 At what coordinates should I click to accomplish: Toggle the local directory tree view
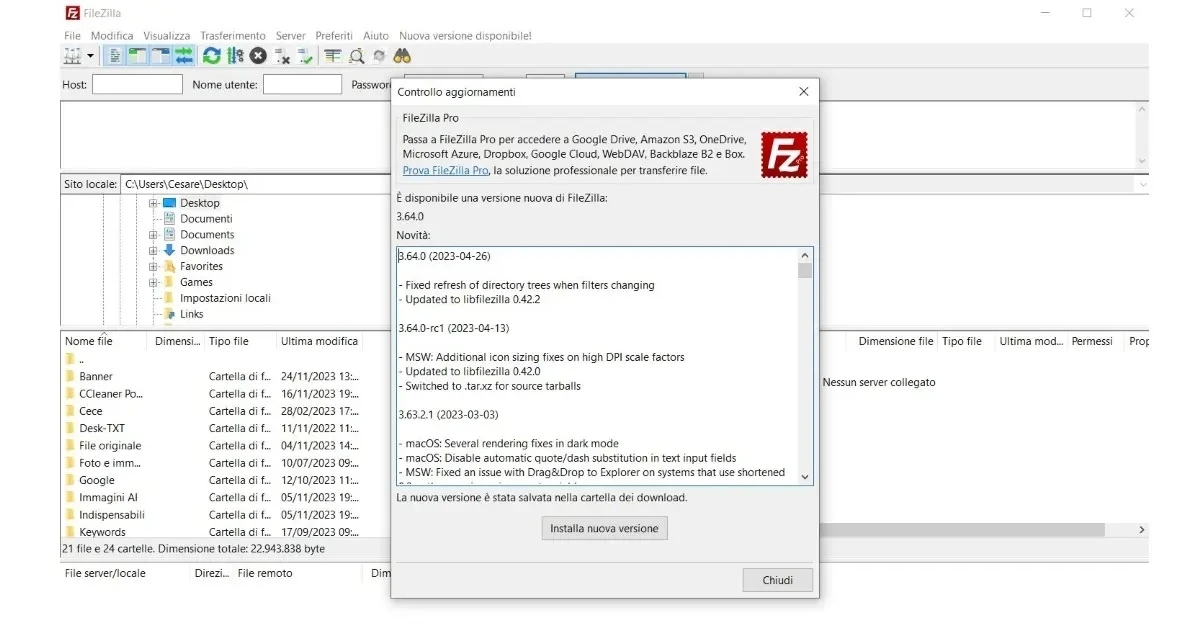coord(137,55)
